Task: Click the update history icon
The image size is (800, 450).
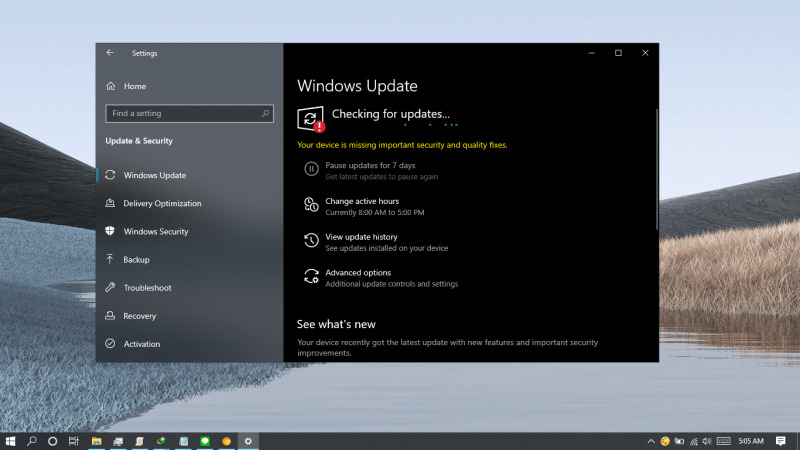Action: pyautogui.click(x=311, y=240)
